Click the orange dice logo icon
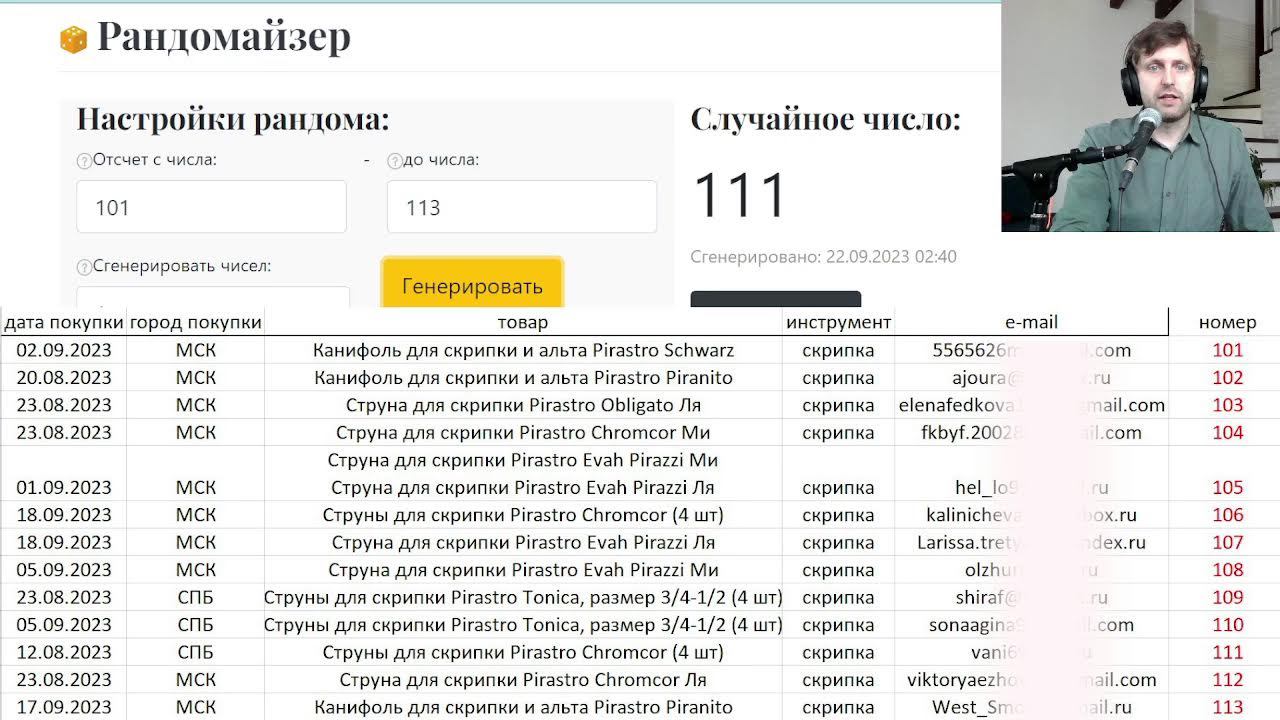The image size is (1280, 720). click(73, 39)
